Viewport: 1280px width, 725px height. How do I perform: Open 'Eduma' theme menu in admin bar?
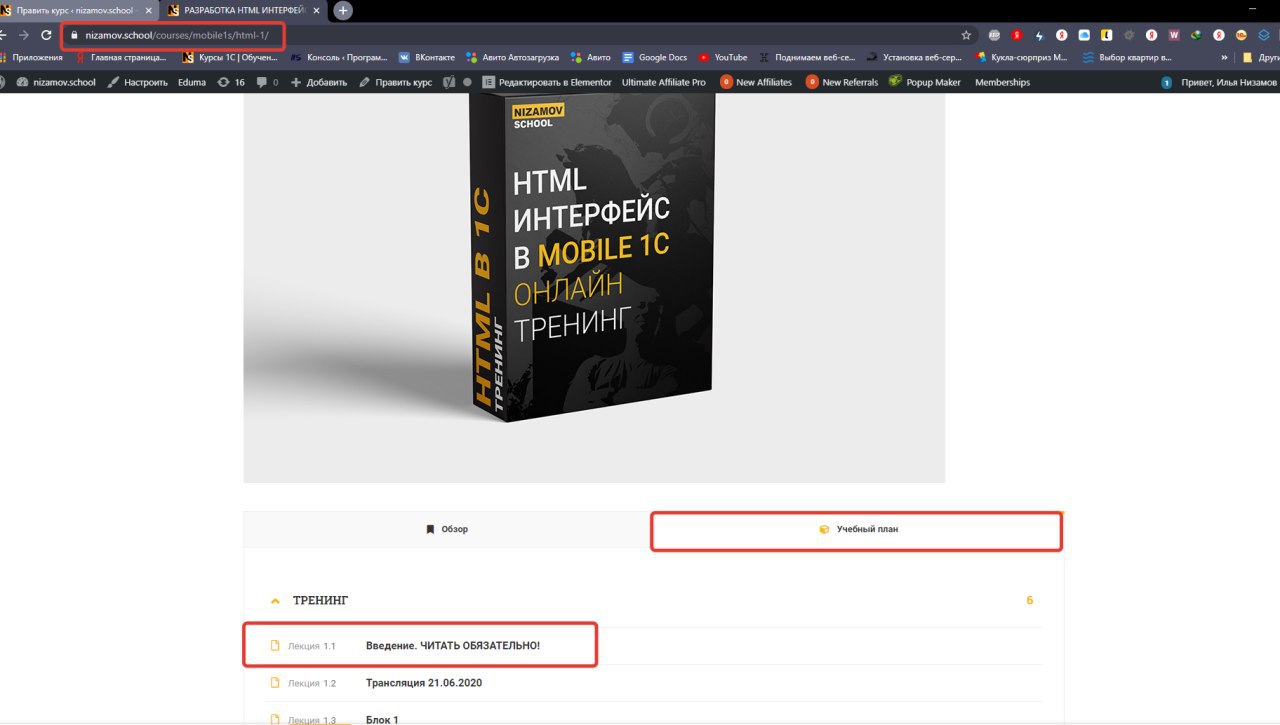point(192,82)
